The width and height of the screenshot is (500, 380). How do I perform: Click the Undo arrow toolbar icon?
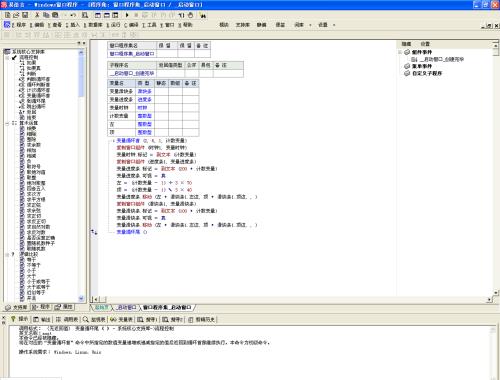coord(73,15)
